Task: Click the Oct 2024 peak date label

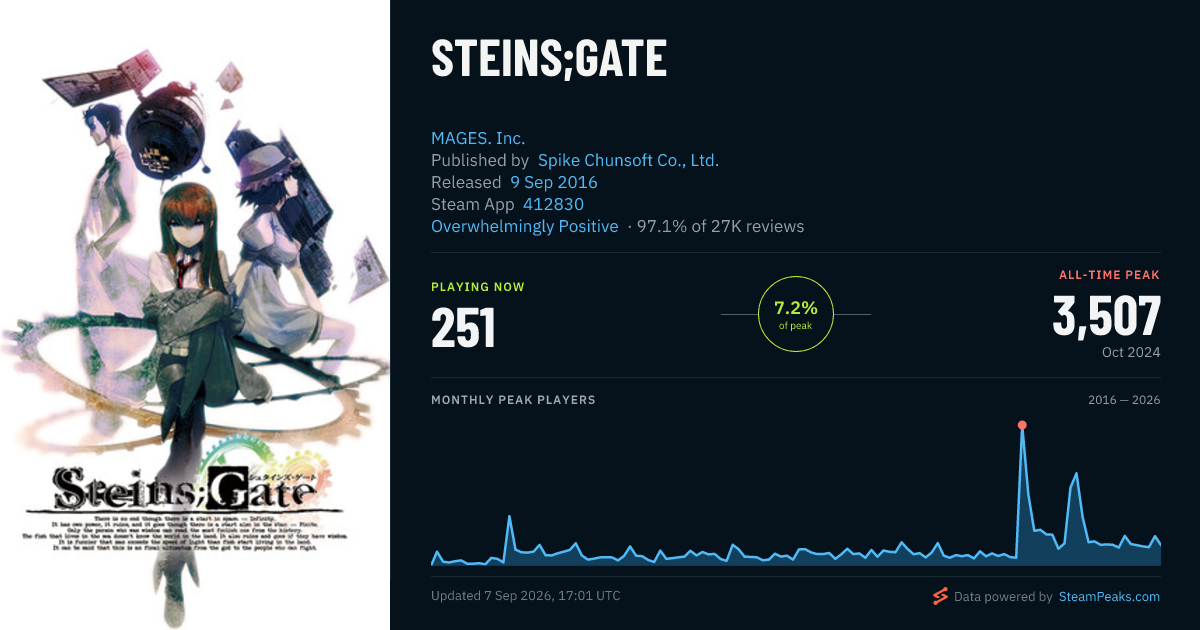Action: (1133, 352)
